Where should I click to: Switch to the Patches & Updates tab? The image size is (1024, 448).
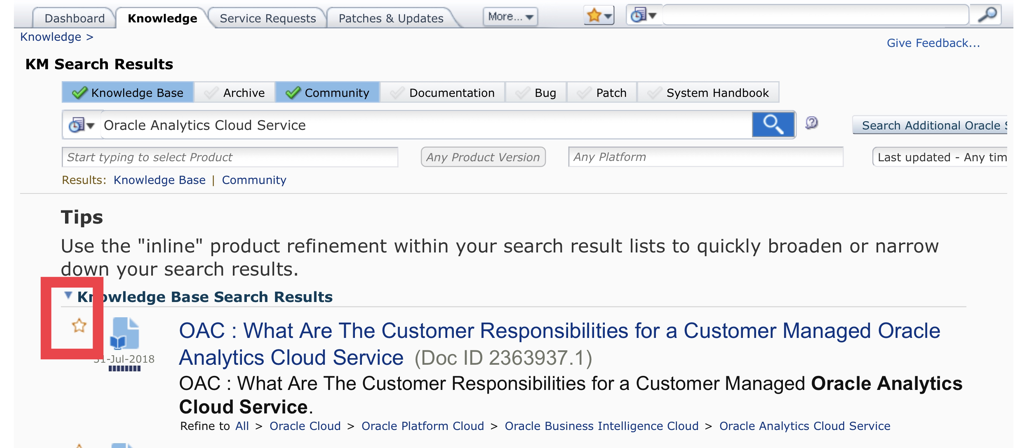coord(391,18)
